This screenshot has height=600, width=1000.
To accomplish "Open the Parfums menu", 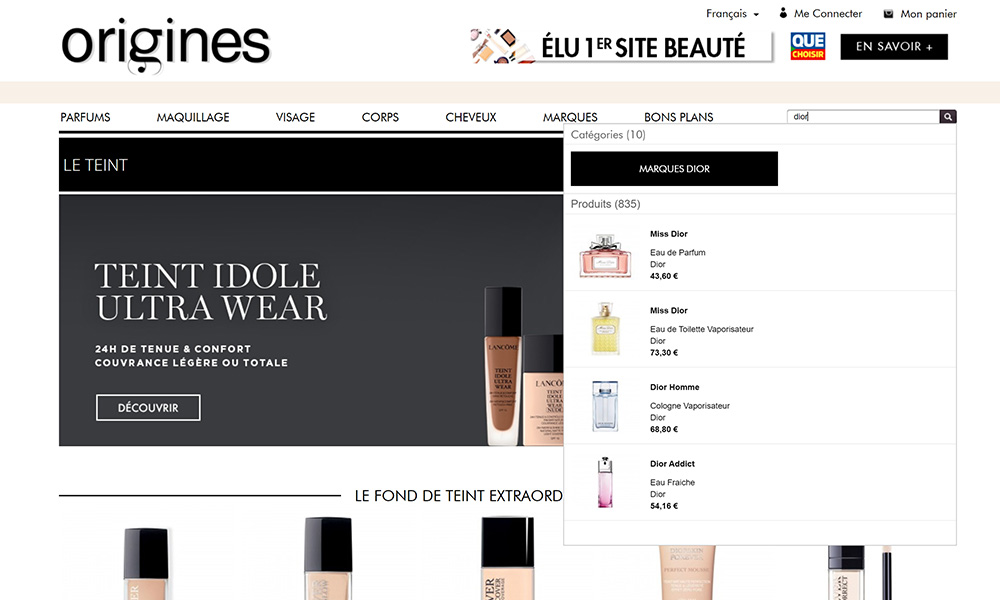I will pyautogui.click(x=85, y=117).
